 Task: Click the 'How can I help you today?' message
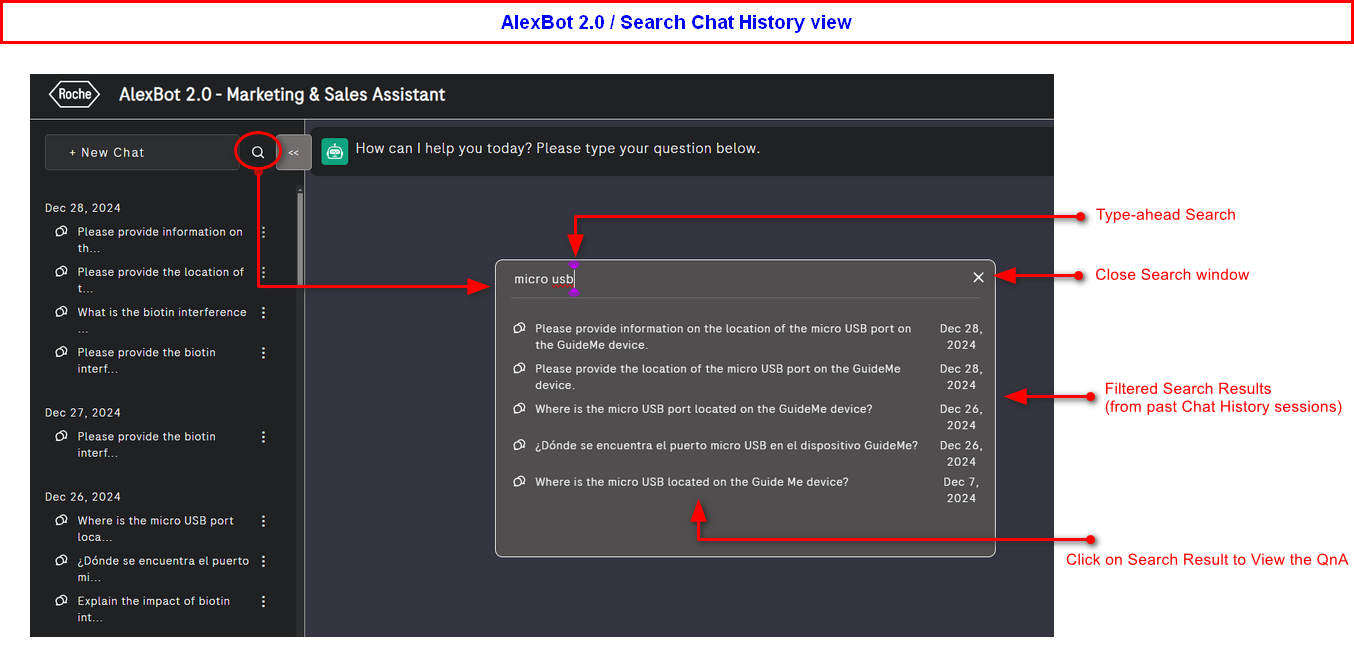tap(558, 148)
